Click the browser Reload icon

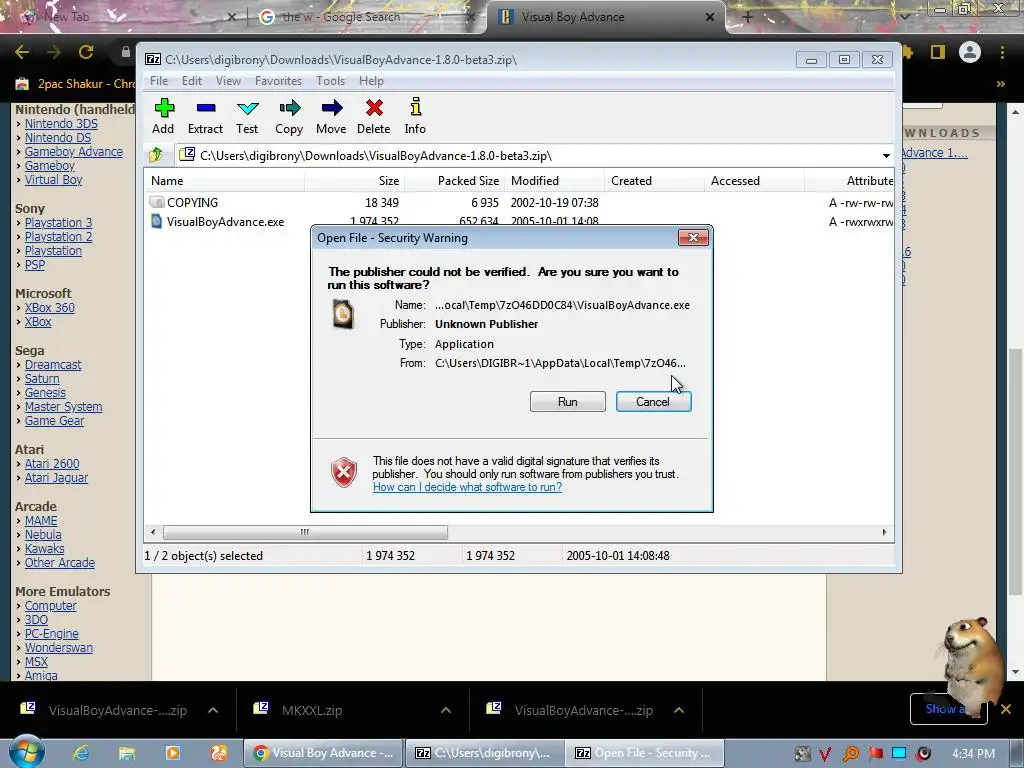click(x=86, y=52)
